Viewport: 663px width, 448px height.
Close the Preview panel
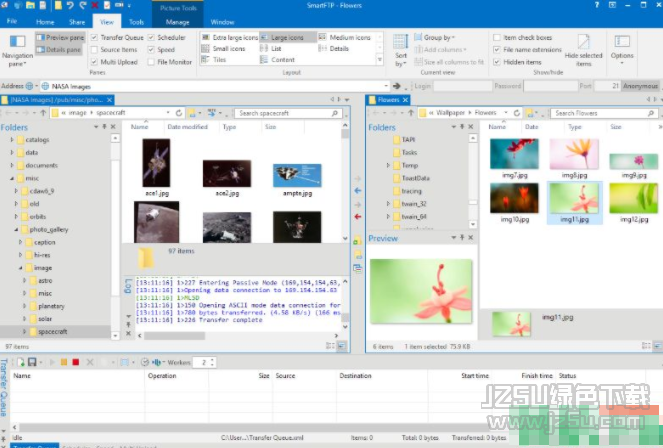471,238
